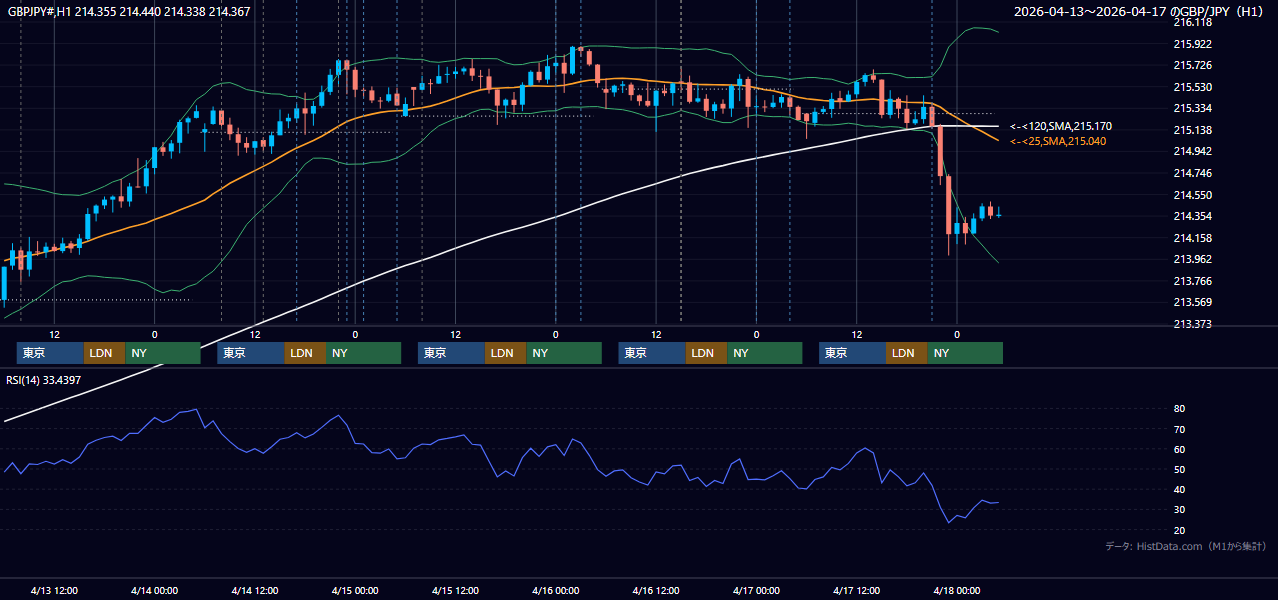Click the GBPJPY#,H1 quote header text
This screenshot has height=600, width=1278.
(x=129, y=12)
